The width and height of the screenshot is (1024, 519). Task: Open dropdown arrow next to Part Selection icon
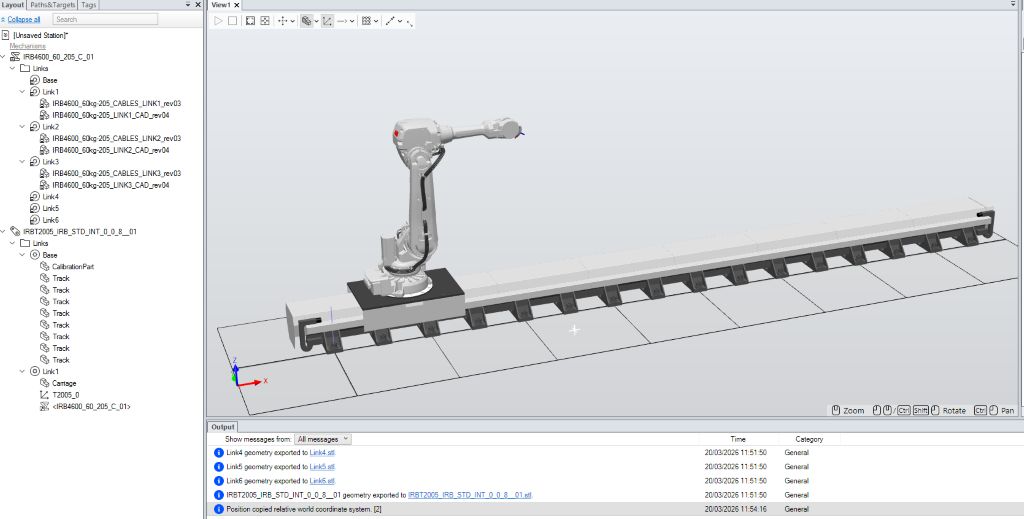(x=316, y=21)
